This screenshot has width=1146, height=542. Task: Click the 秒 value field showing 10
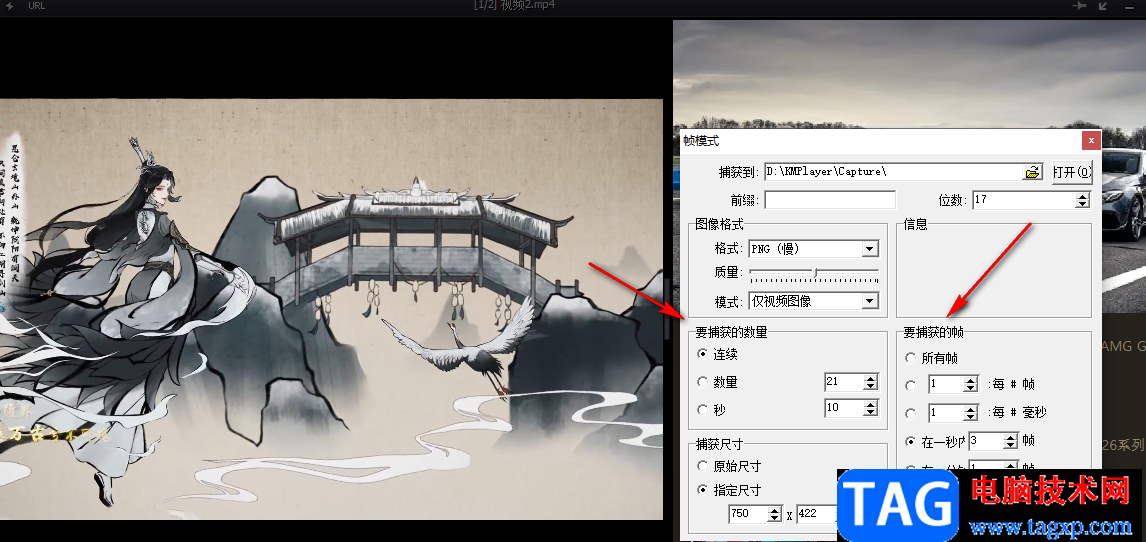(843, 408)
